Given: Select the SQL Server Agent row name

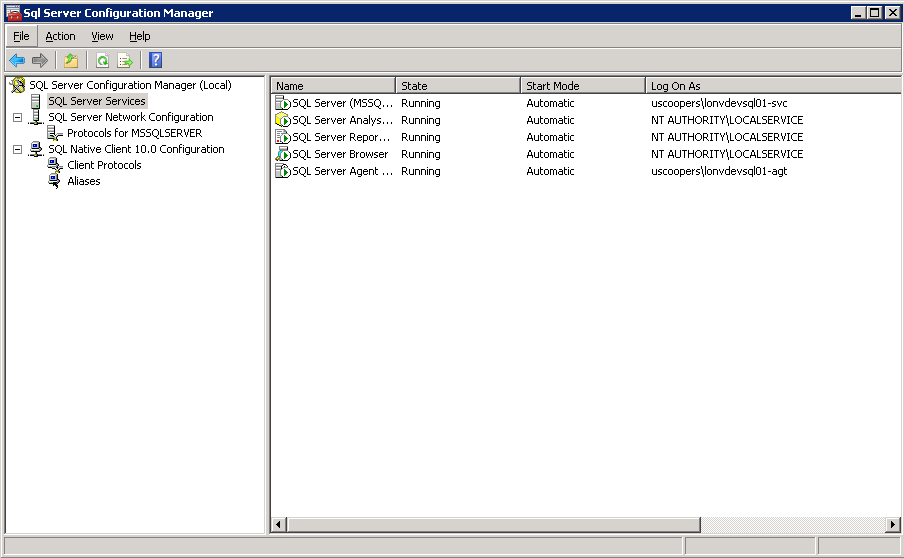Looking at the screenshot, I should (342, 171).
